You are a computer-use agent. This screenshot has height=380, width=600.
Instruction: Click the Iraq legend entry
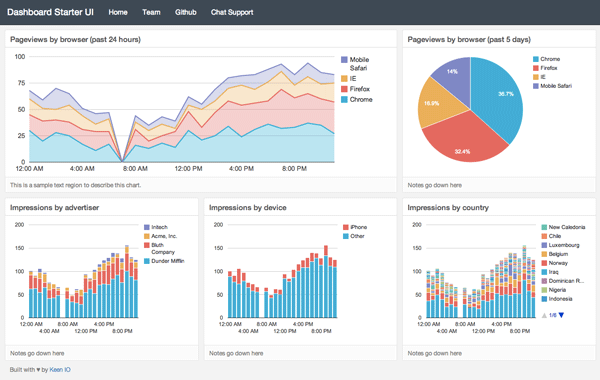coord(550,272)
